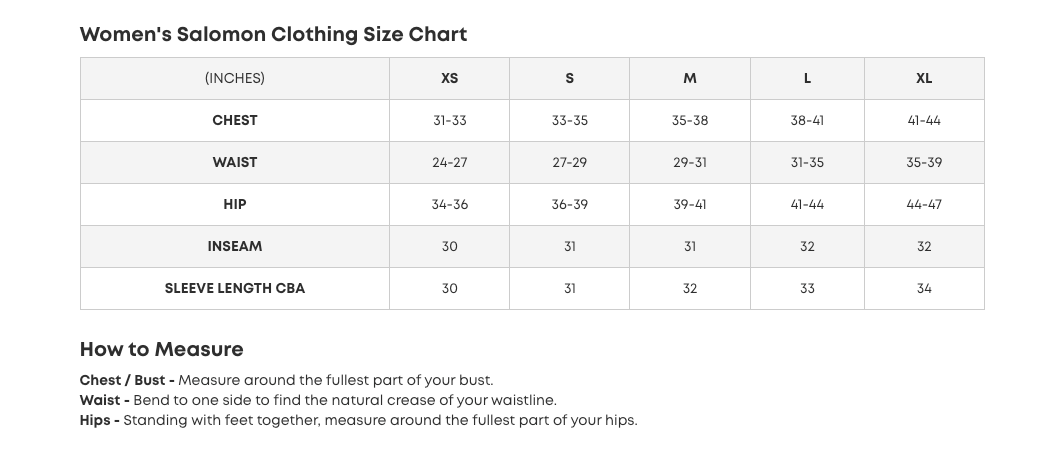1061x456 pixels.
Task: Click hip measurement 44-47 for XL
Action: pyautogui.click(x=924, y=204)
